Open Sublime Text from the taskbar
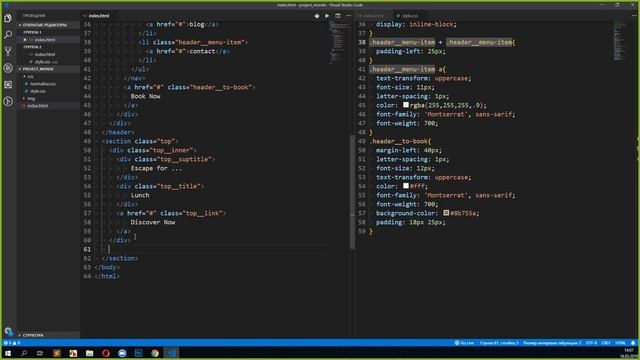Screen dimensions: 640x360 (x=57, y=353)
